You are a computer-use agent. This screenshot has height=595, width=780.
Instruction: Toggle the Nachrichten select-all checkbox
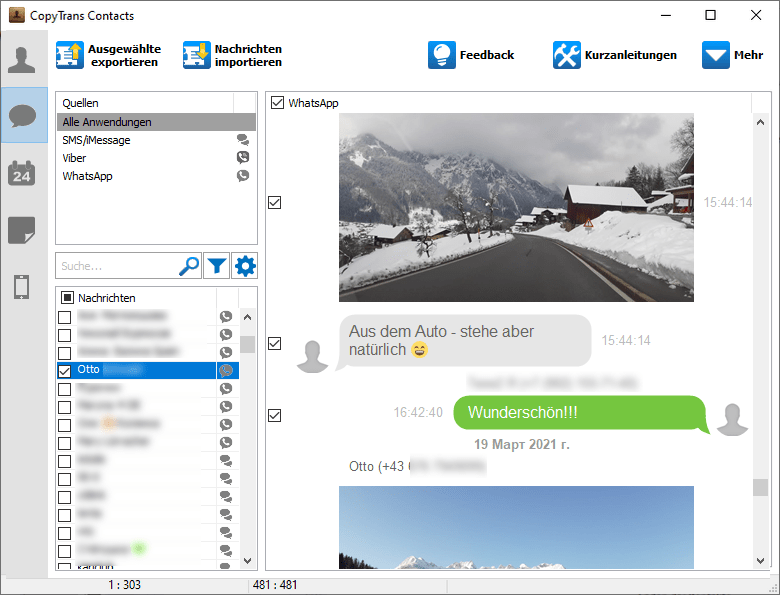[x=67, y=298]
